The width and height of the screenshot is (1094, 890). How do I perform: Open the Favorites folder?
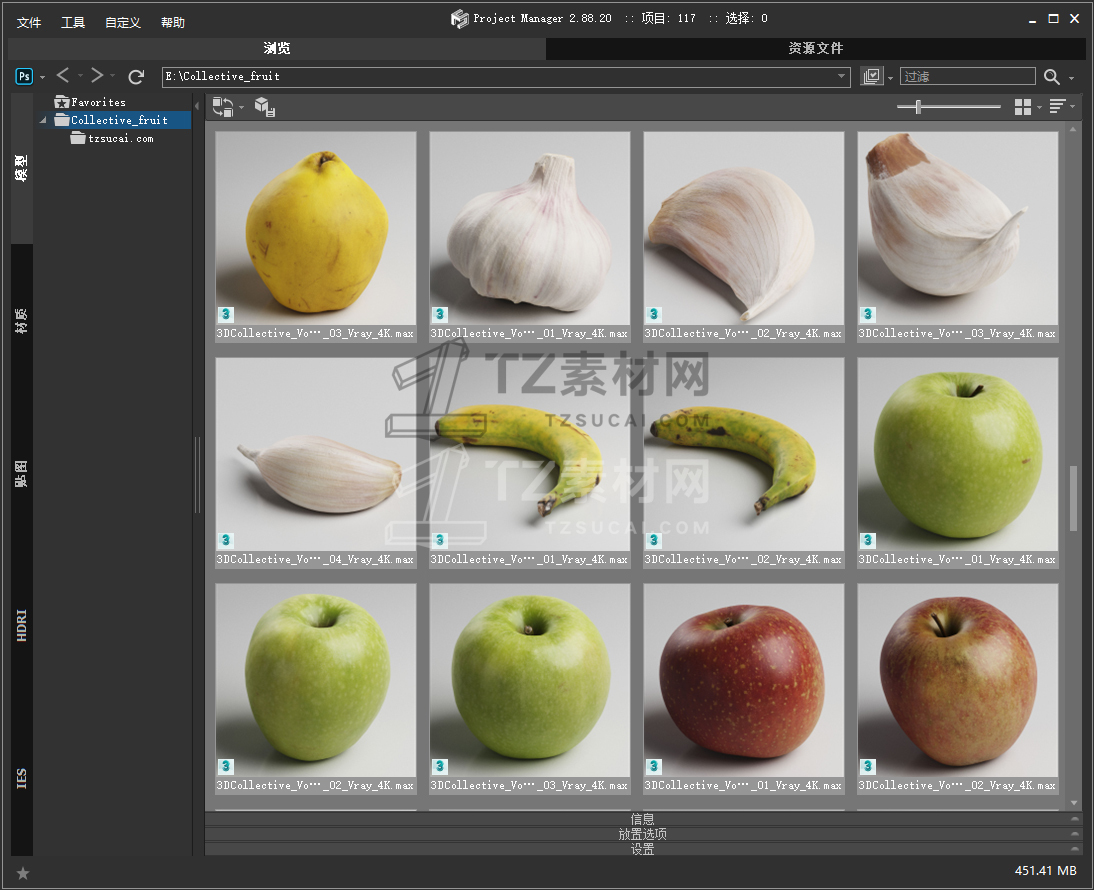point(97,102)
